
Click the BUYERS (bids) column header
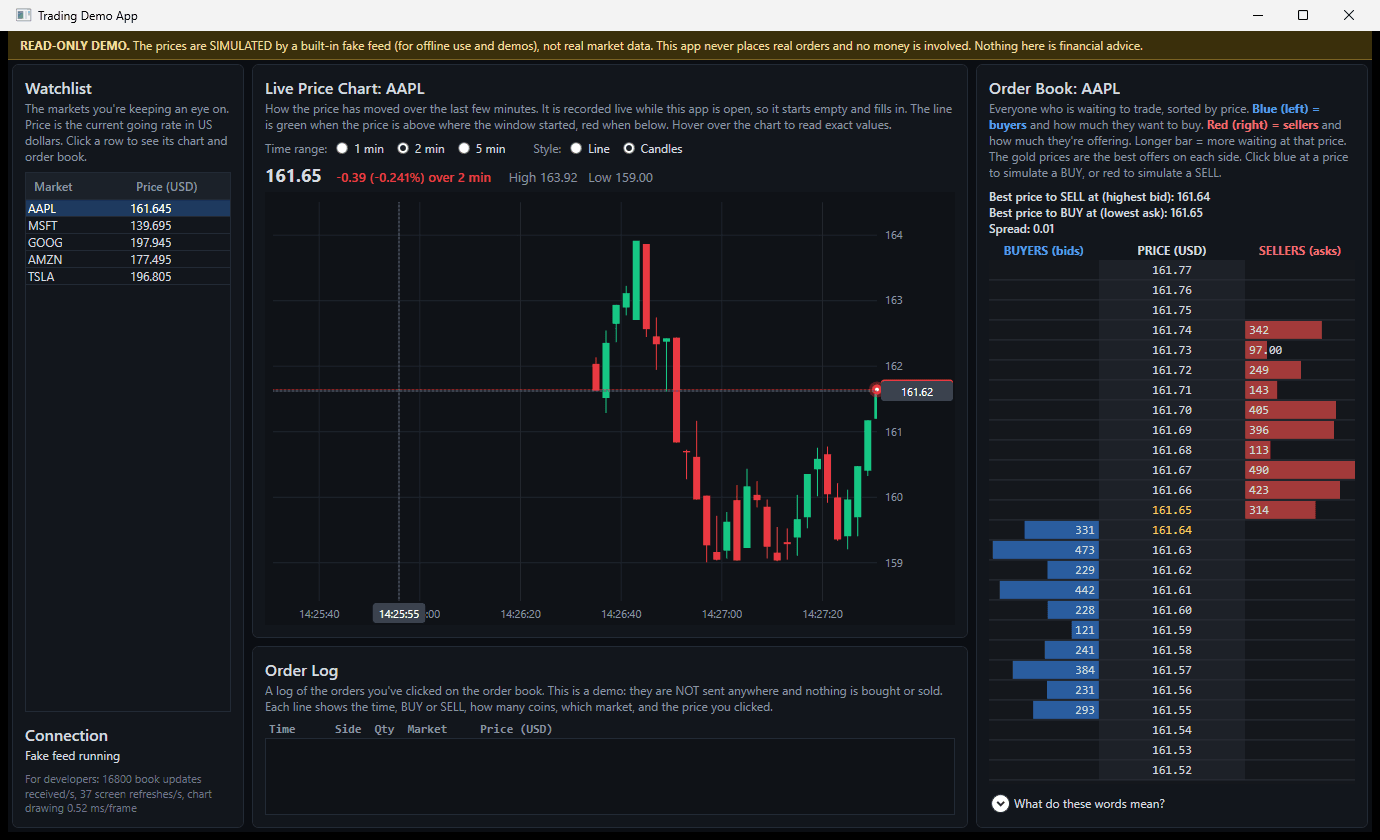tap(1043, 251)
